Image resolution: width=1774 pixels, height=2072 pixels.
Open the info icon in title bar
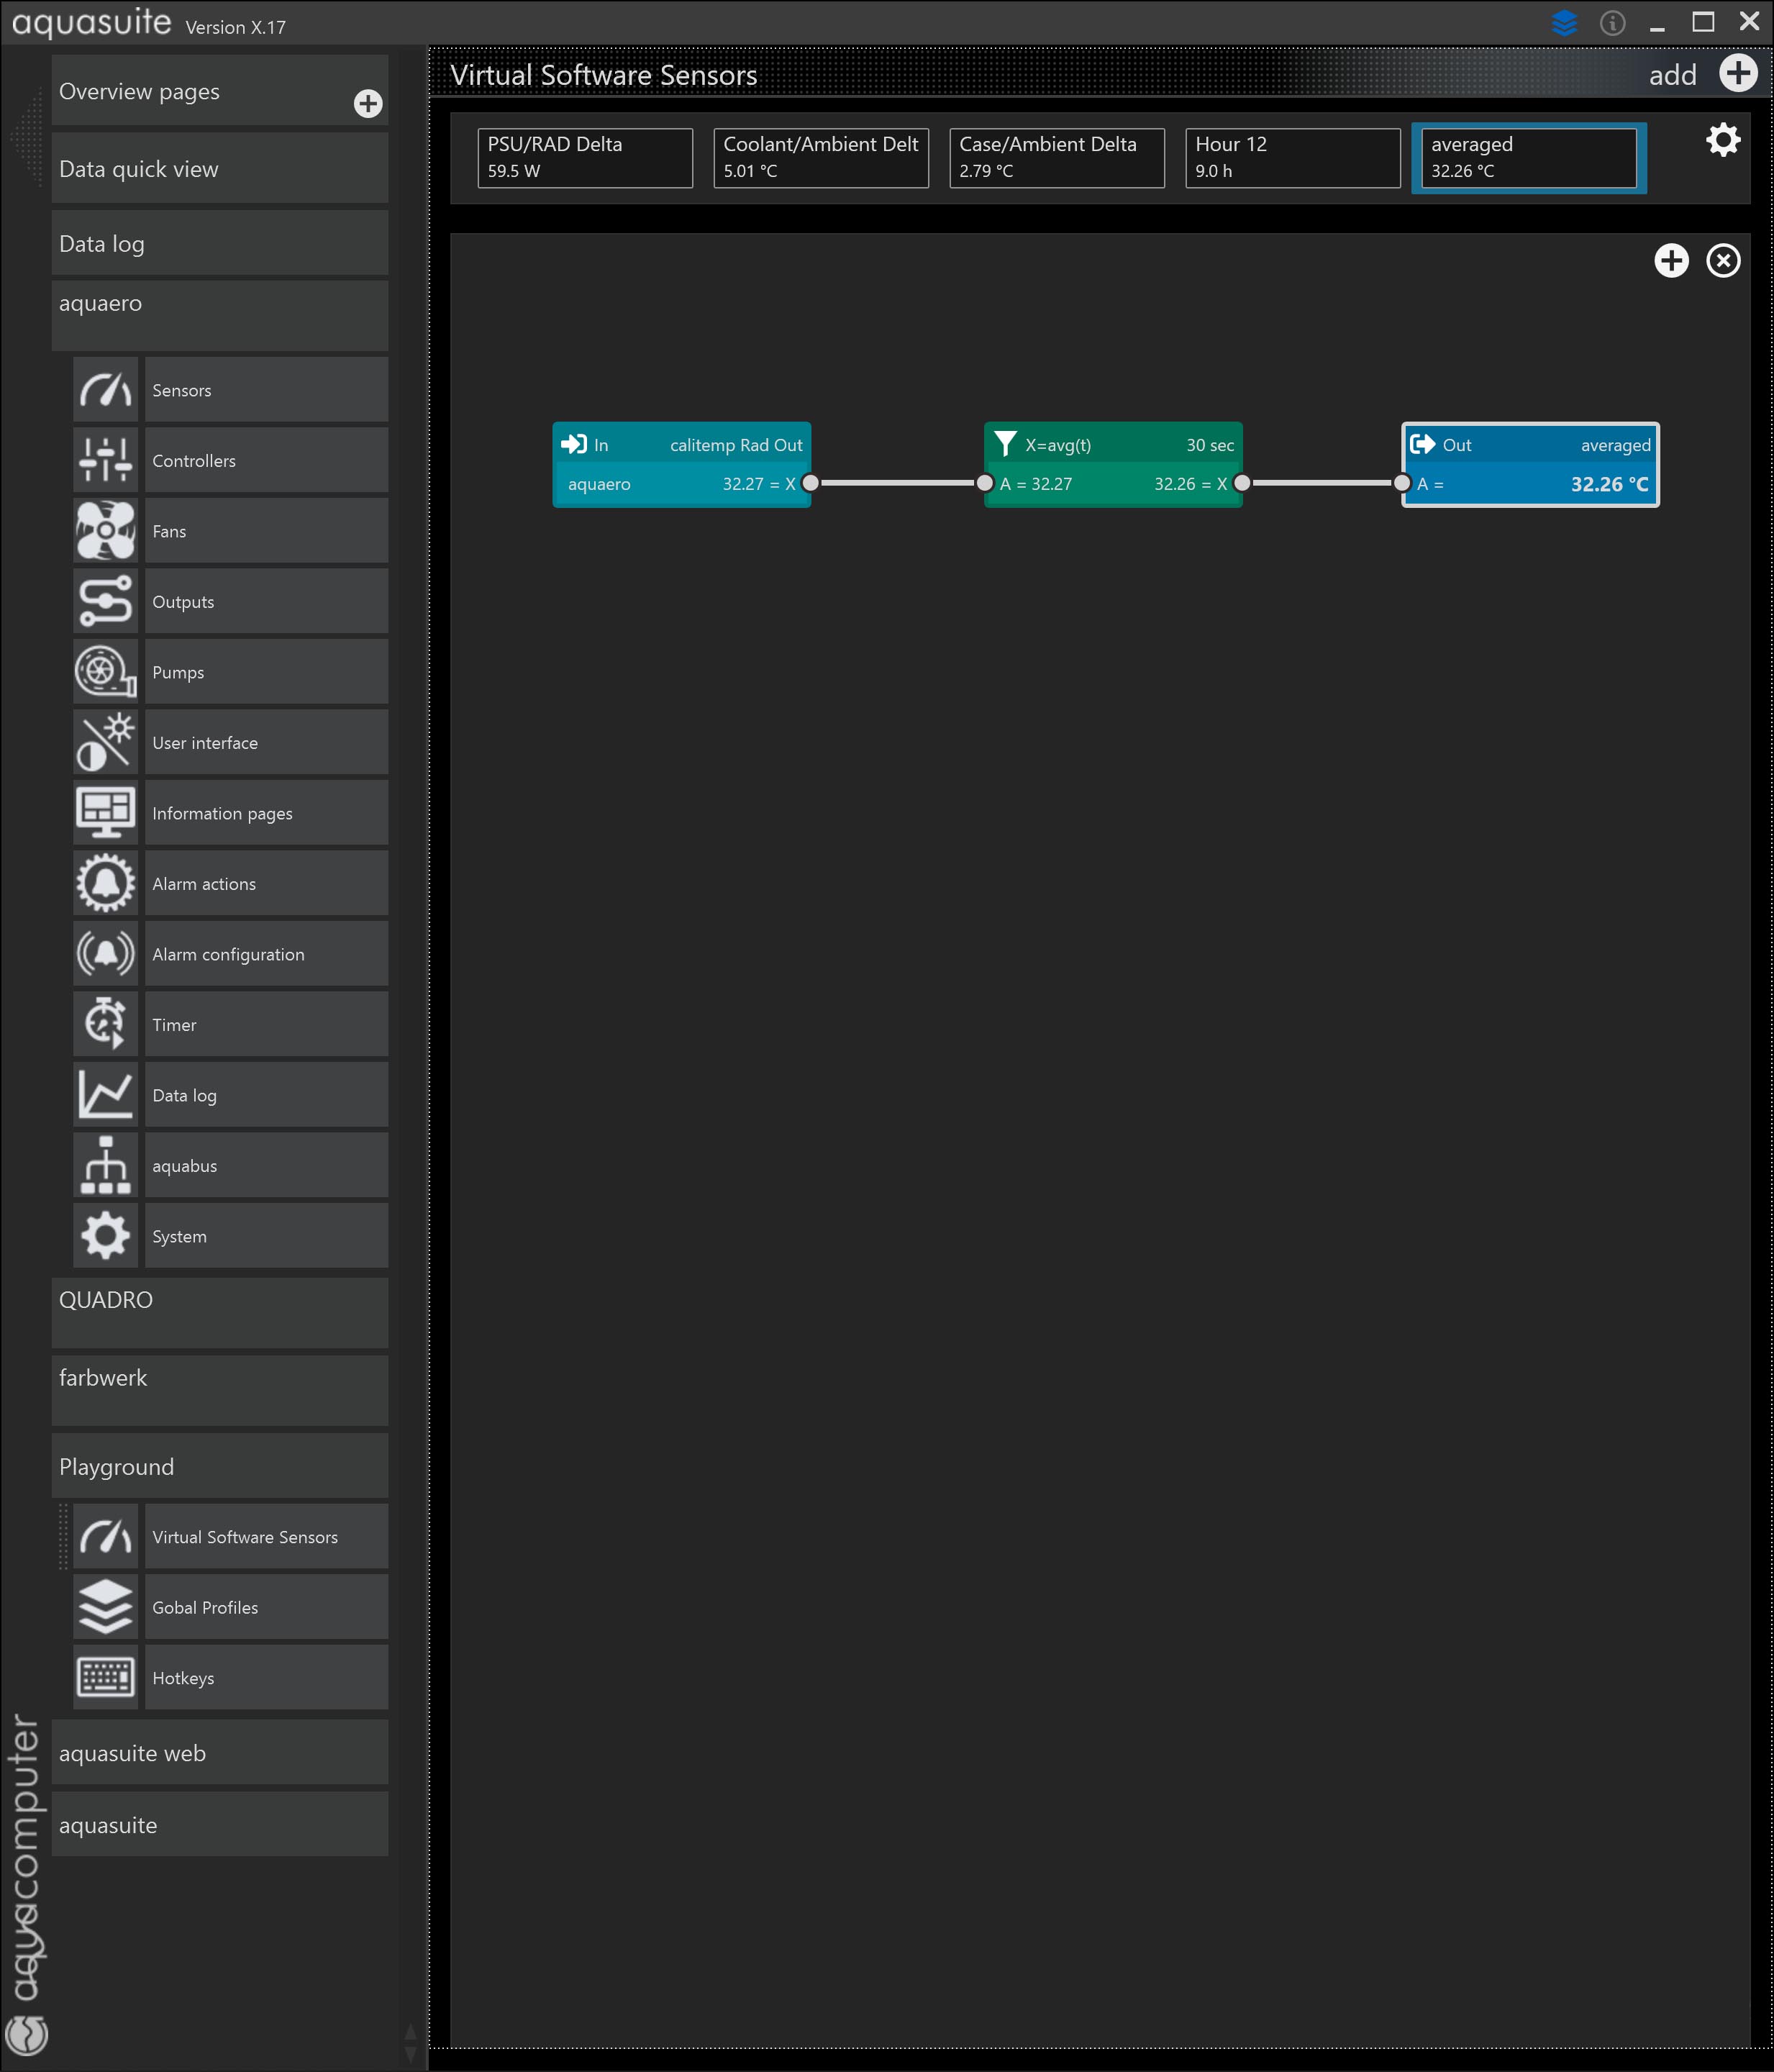coord(1612,22)
